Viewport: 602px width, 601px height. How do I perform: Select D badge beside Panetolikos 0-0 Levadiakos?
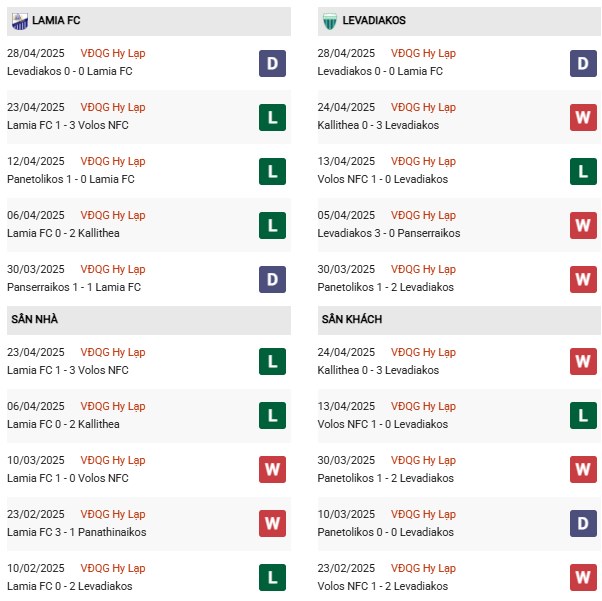[x=584, y=524]
